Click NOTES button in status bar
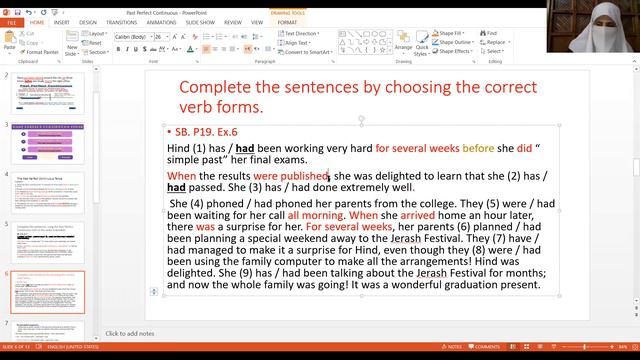 tap(451, 347)
